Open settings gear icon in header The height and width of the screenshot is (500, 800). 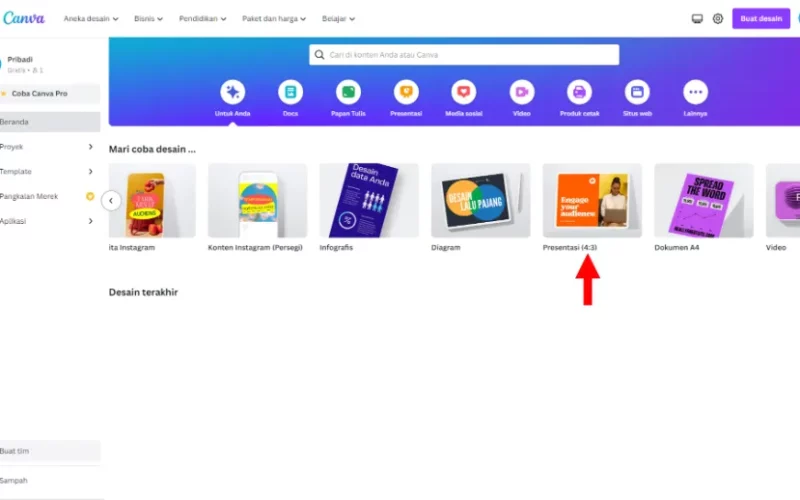tap(718, 19)
